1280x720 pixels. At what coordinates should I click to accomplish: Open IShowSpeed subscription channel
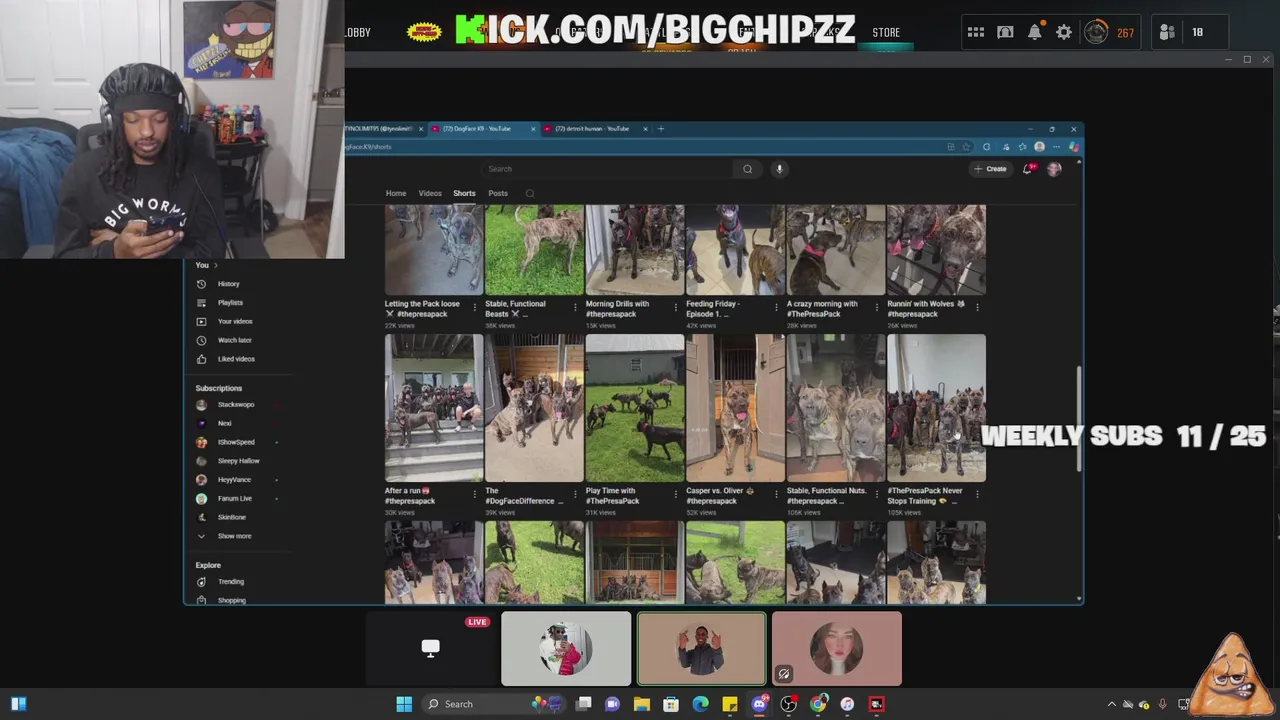click(236, 442)
